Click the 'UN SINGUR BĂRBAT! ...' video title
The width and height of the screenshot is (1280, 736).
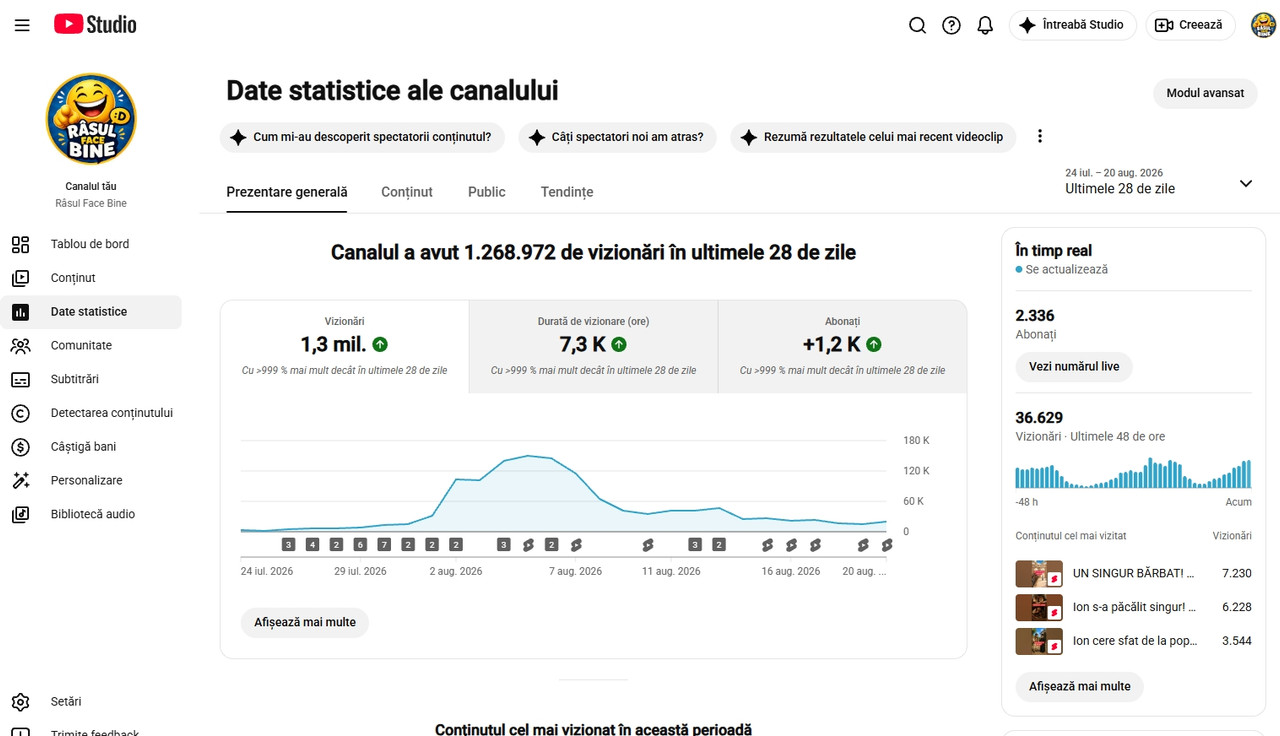[1134, 574]
